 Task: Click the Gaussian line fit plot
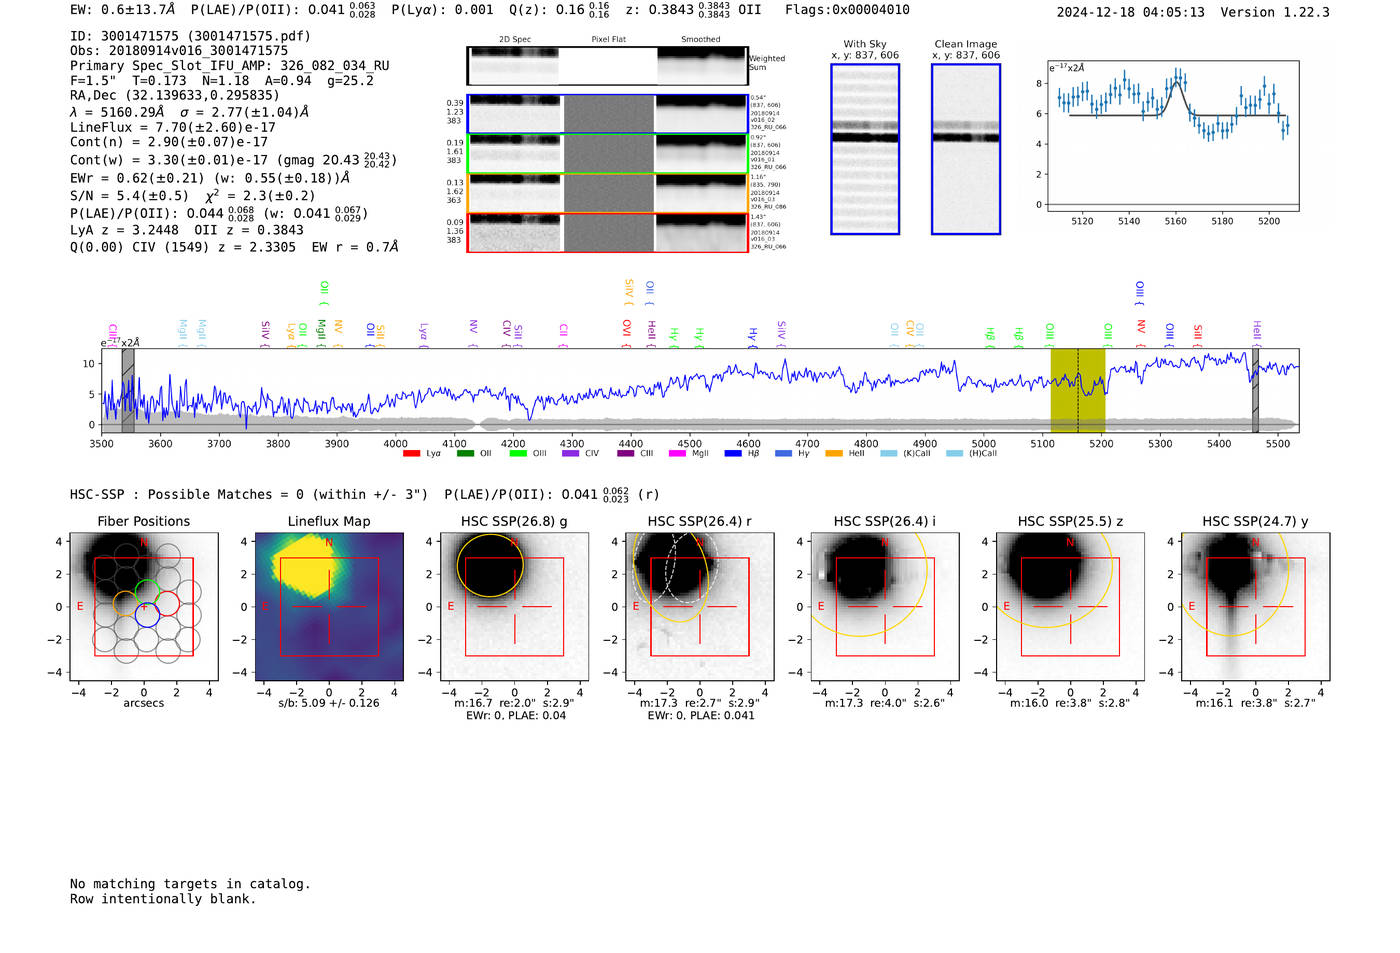1173,136
